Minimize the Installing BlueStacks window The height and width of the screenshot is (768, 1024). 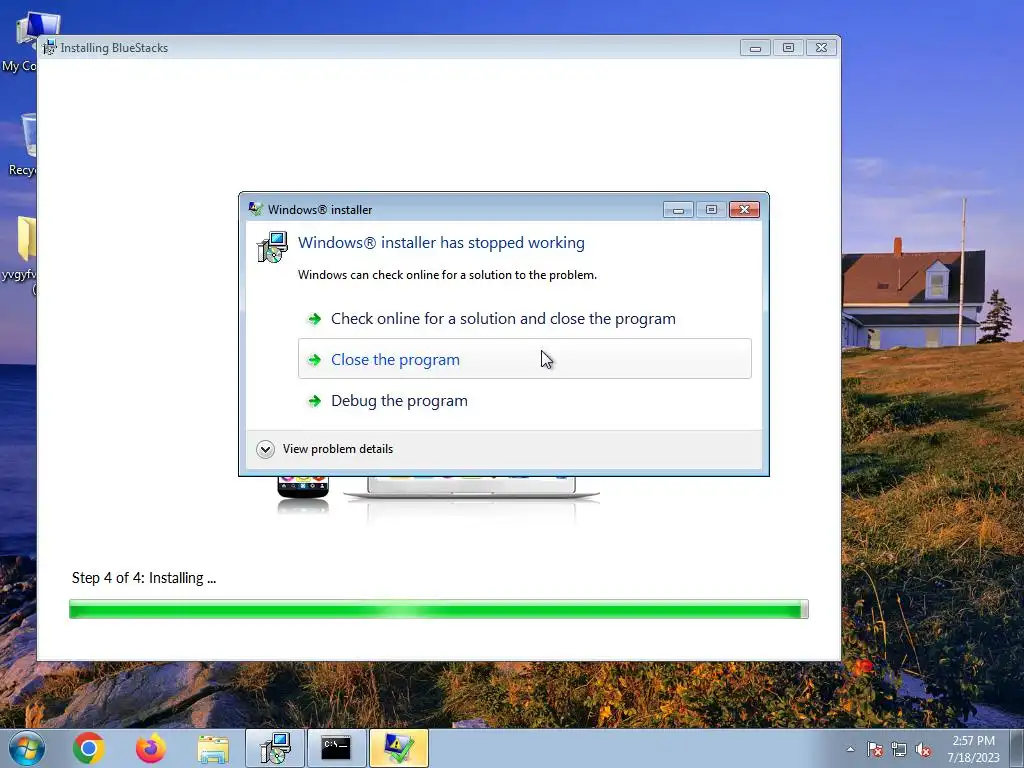tap(756, 48)
